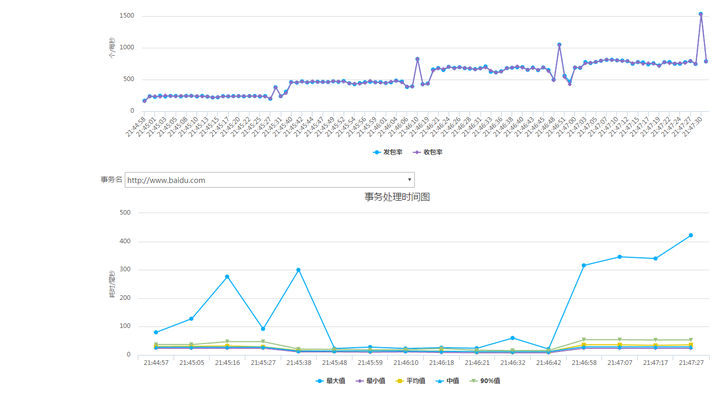Viewport: 720px width, 394px height.
Task: Select max-value point at 21:44:57
Action: pos(156,332)
